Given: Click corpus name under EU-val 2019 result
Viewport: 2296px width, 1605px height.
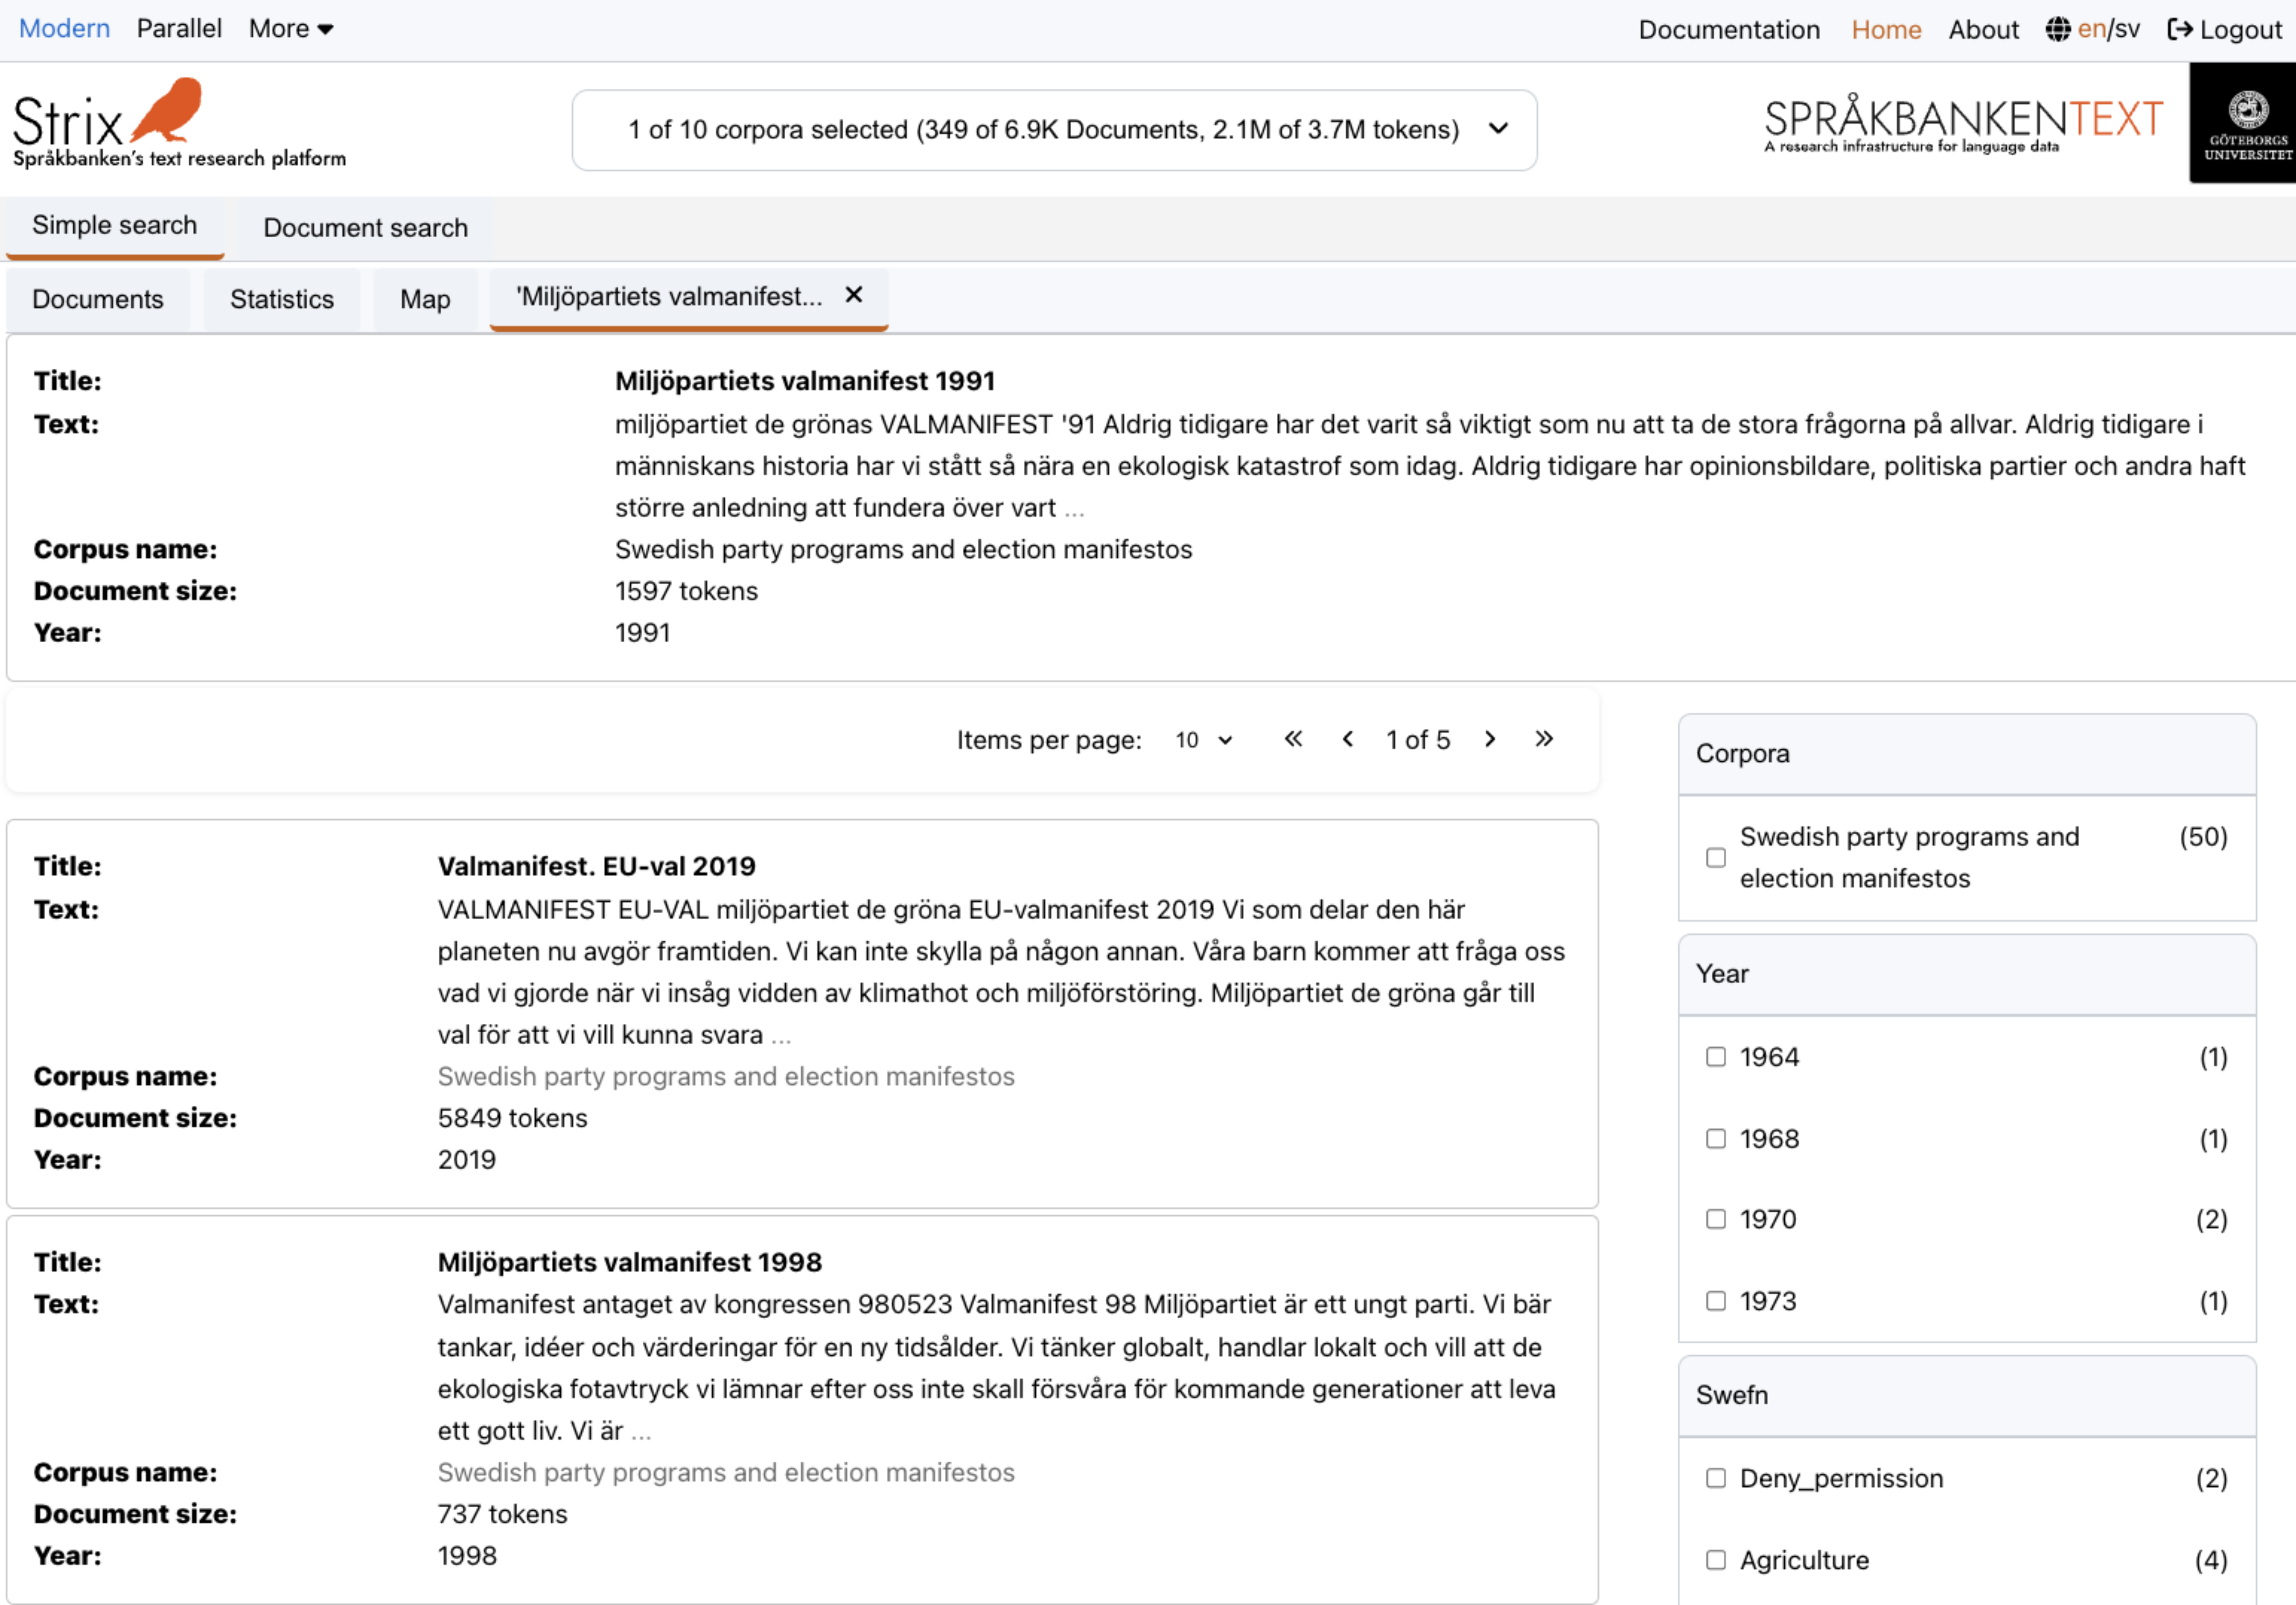Looking at the screenshot, I should point(726,1076).
